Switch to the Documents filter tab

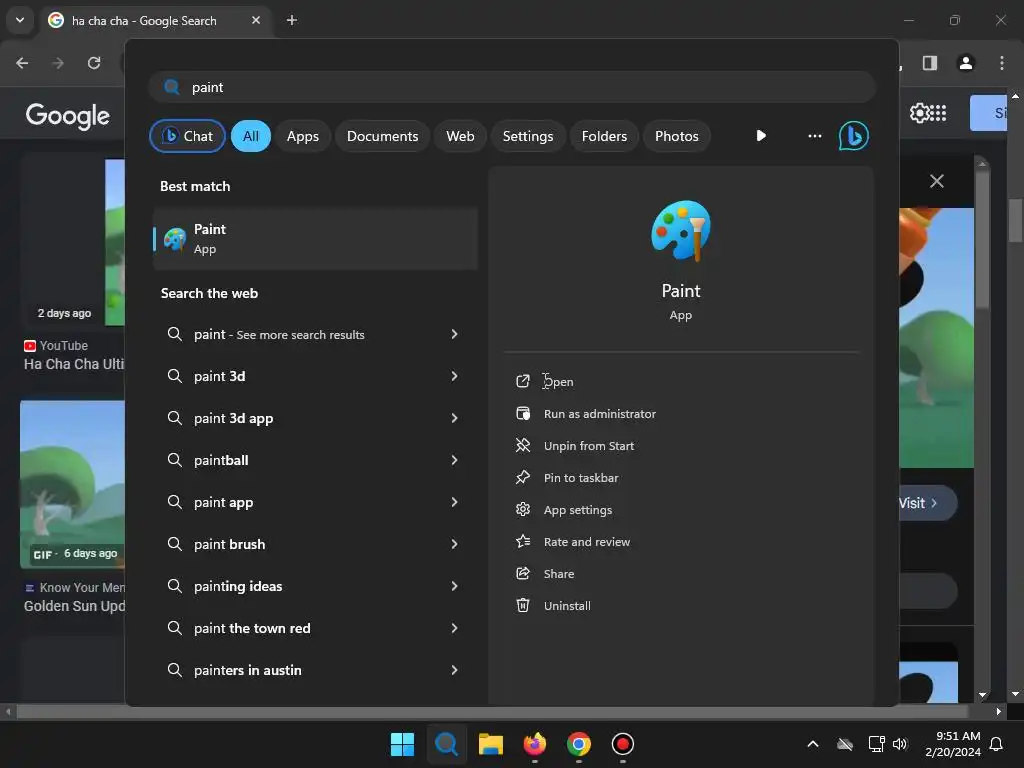tap(382, 136)
